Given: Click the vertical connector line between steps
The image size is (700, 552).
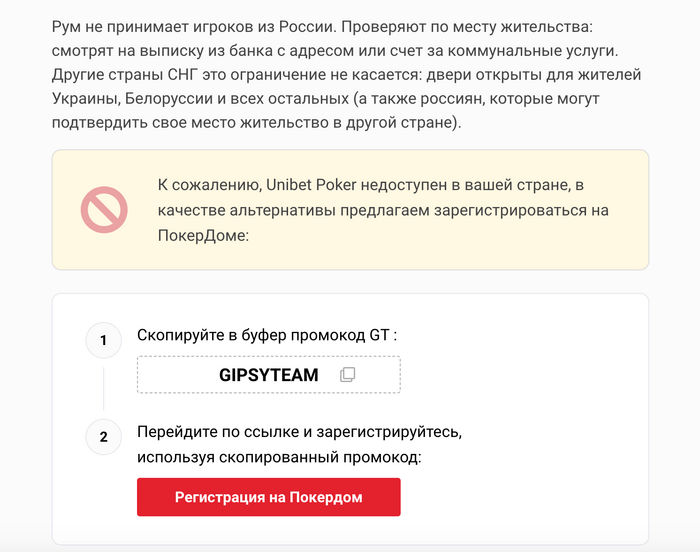Looking at the screenshot, I should coord(104,389).
